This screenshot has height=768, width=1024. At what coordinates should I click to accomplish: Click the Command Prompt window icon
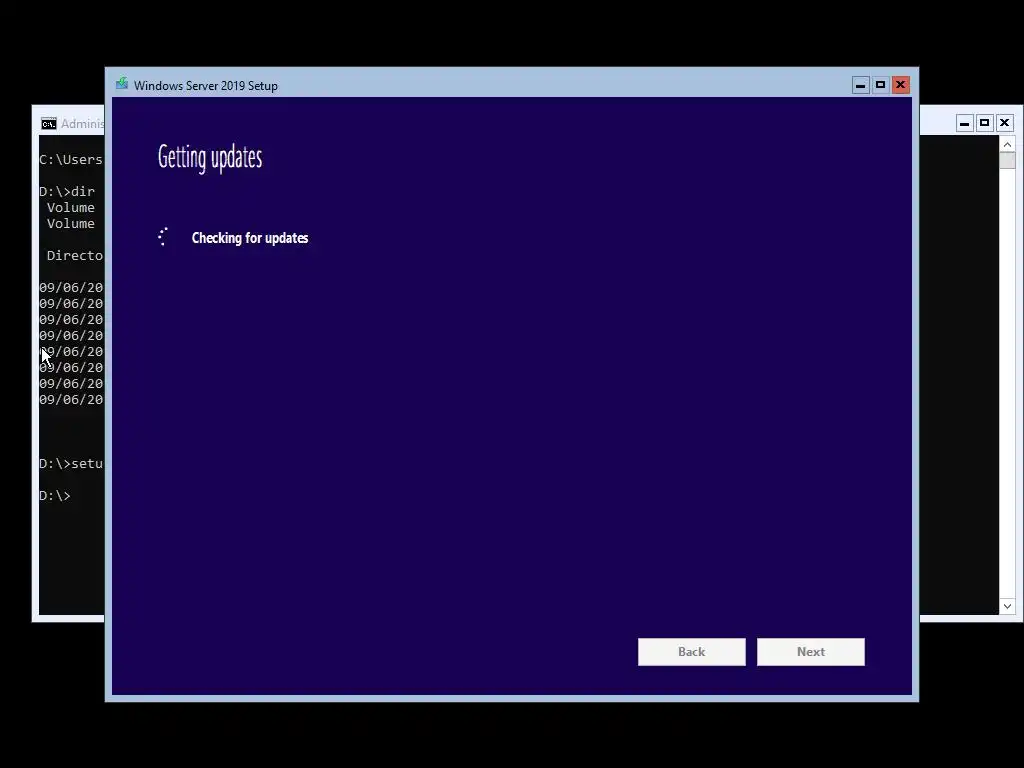[49, 124]
